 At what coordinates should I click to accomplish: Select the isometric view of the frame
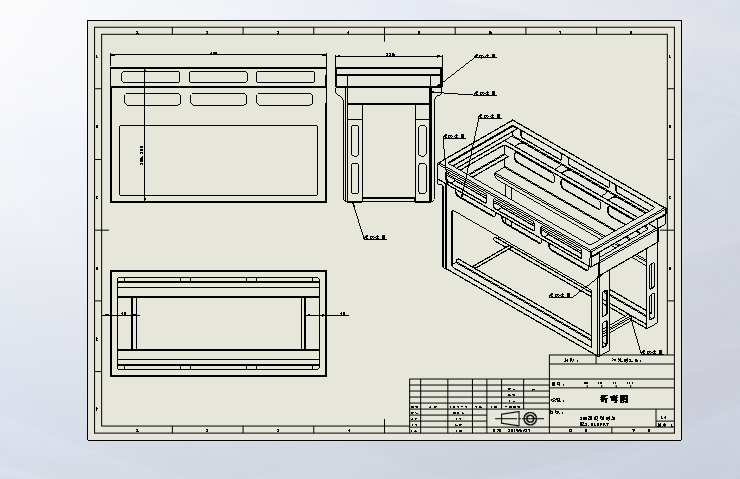553,238
